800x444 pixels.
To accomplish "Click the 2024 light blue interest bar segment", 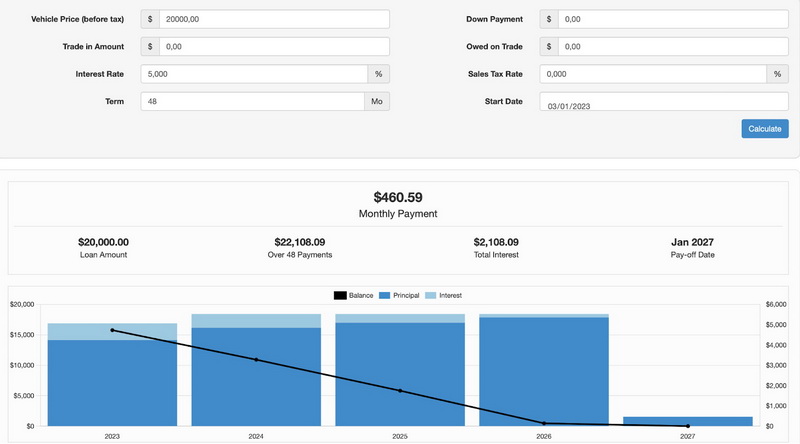I will tap(256, 321).
